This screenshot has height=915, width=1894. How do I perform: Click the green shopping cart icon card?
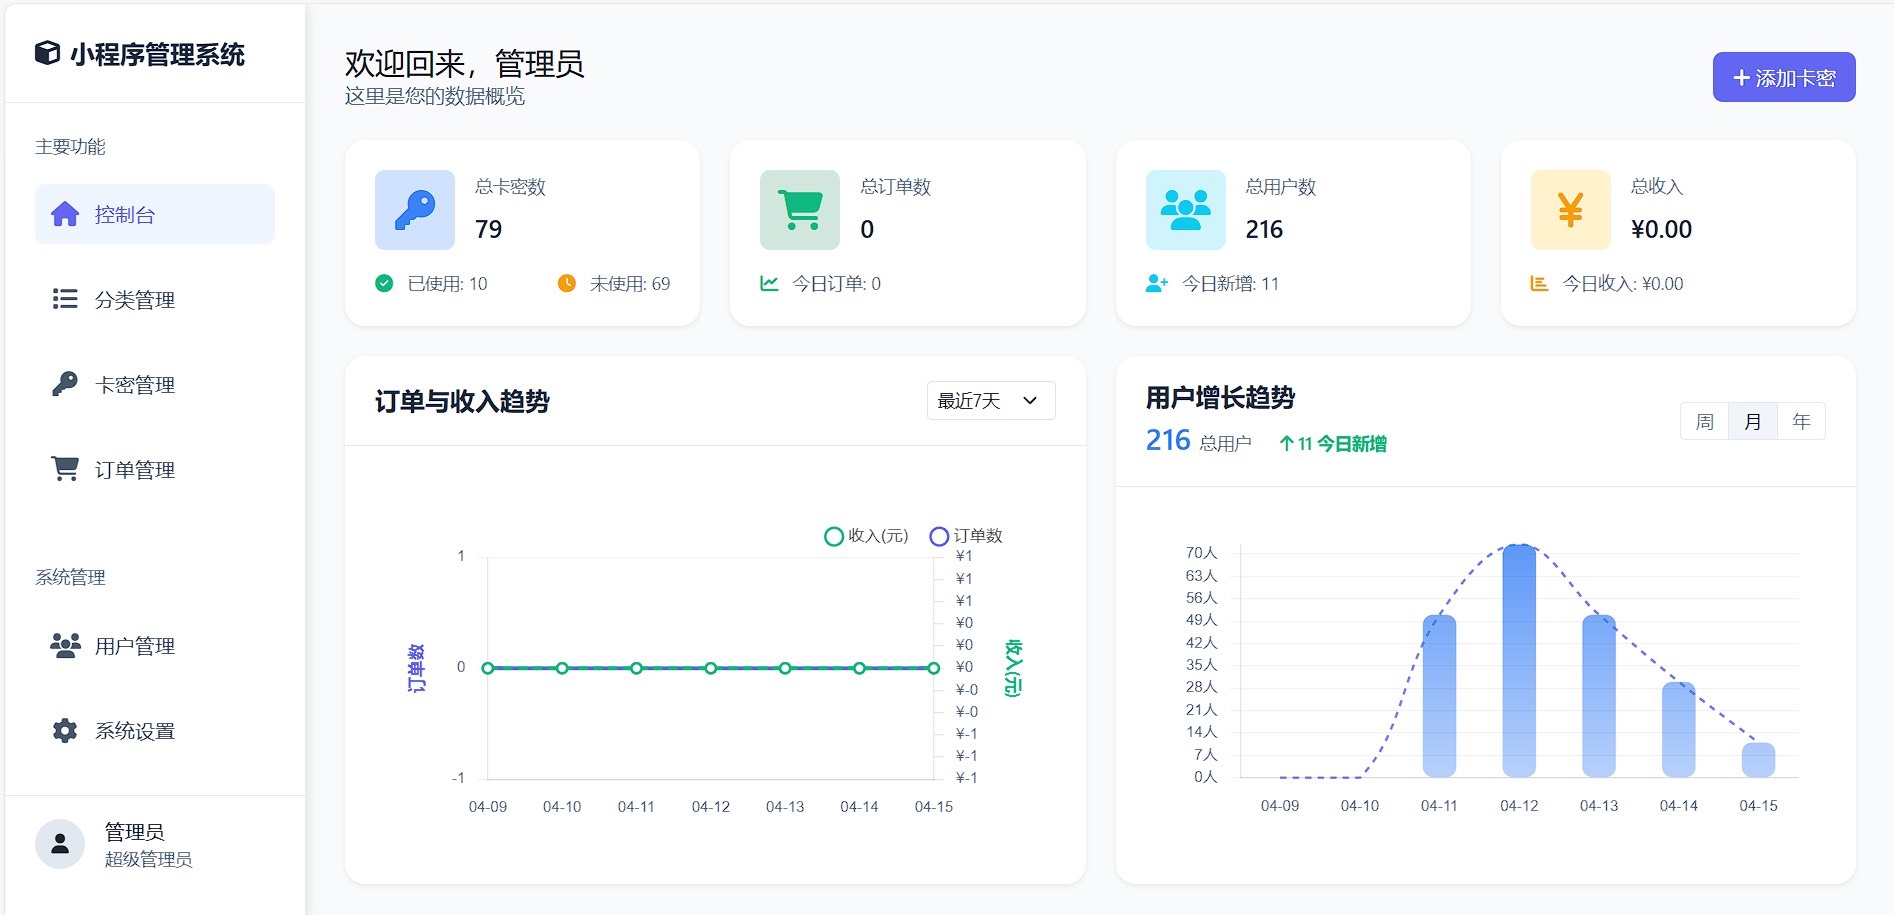coord(799,210)
